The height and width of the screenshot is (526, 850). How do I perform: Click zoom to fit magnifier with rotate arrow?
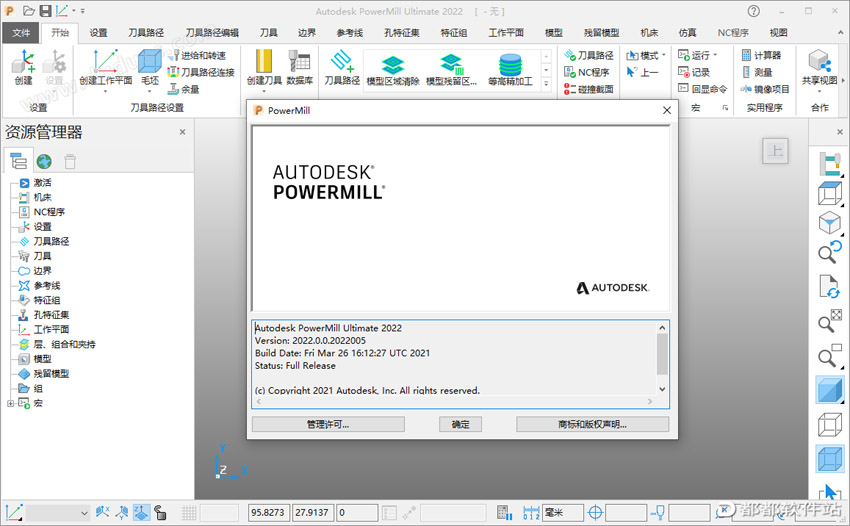pos(829,252)
